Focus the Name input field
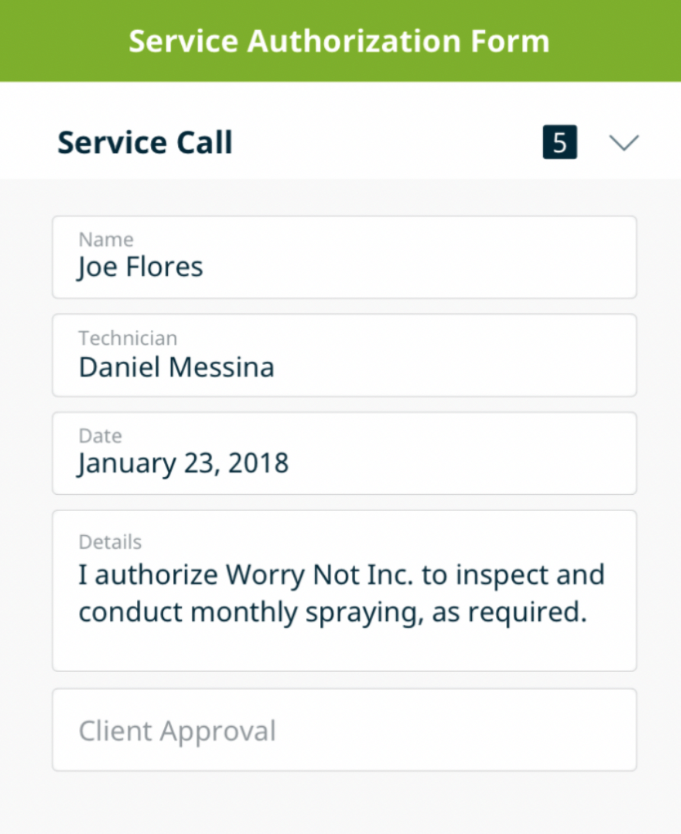681x834 pixels. click(344, 257)
